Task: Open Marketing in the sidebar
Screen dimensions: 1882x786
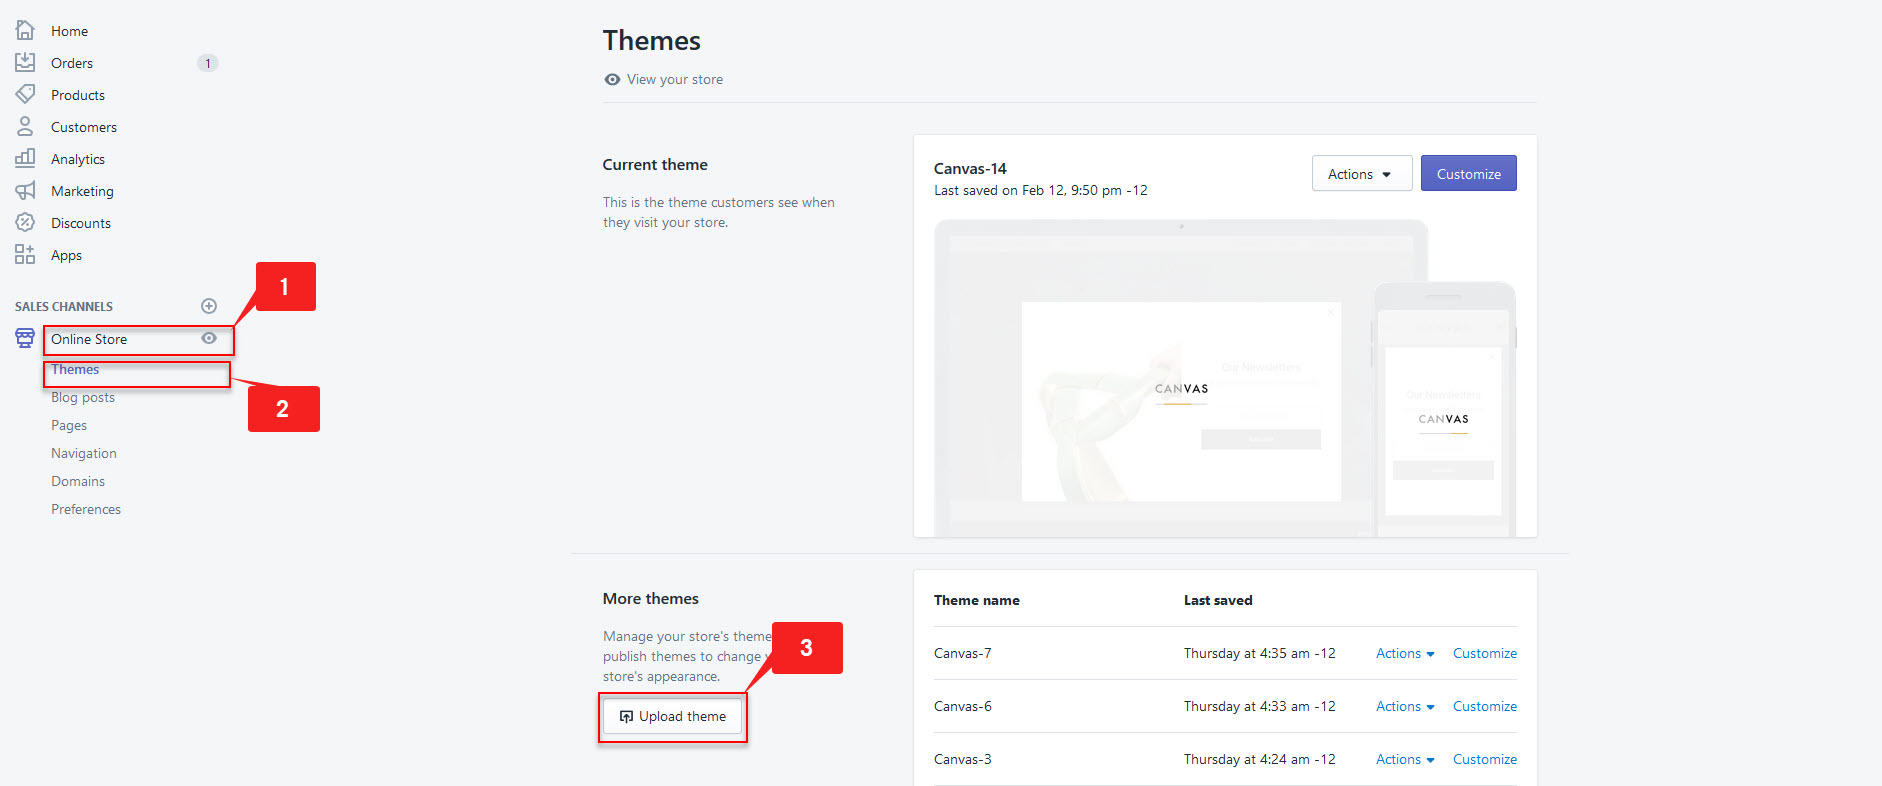Action: (82, 191)
